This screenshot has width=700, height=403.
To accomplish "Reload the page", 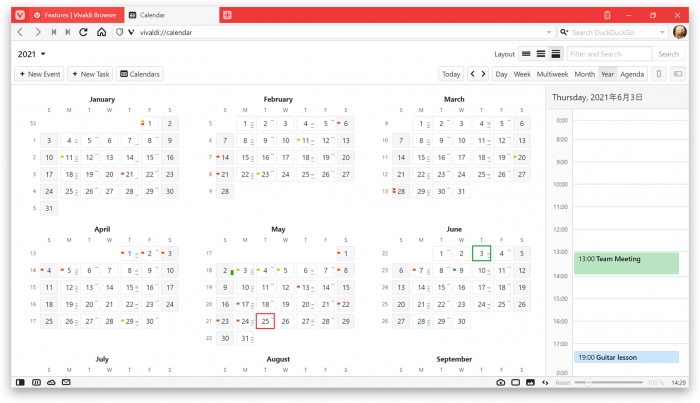I will (83, 32).
